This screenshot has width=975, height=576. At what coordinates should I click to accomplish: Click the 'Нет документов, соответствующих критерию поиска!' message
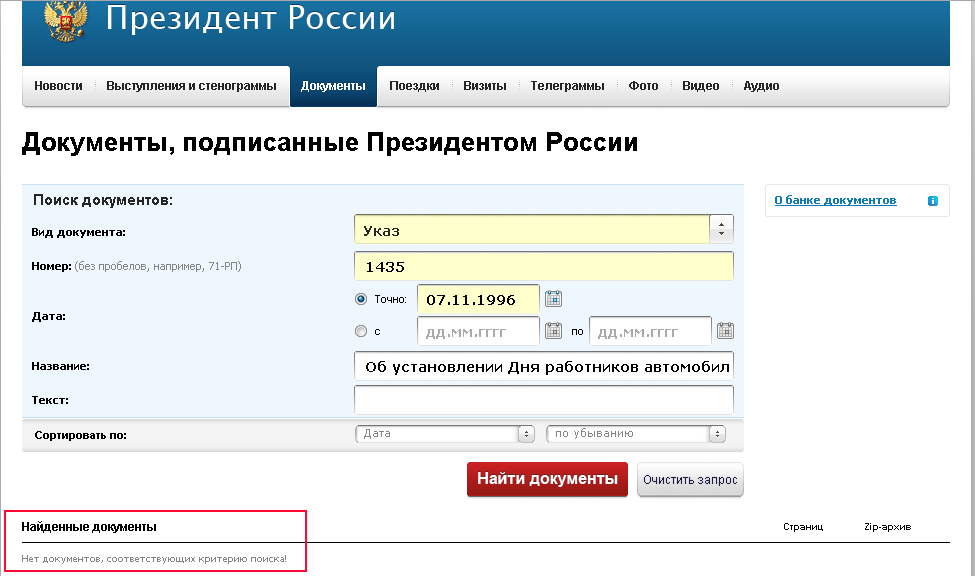click(x=154, y=559)
